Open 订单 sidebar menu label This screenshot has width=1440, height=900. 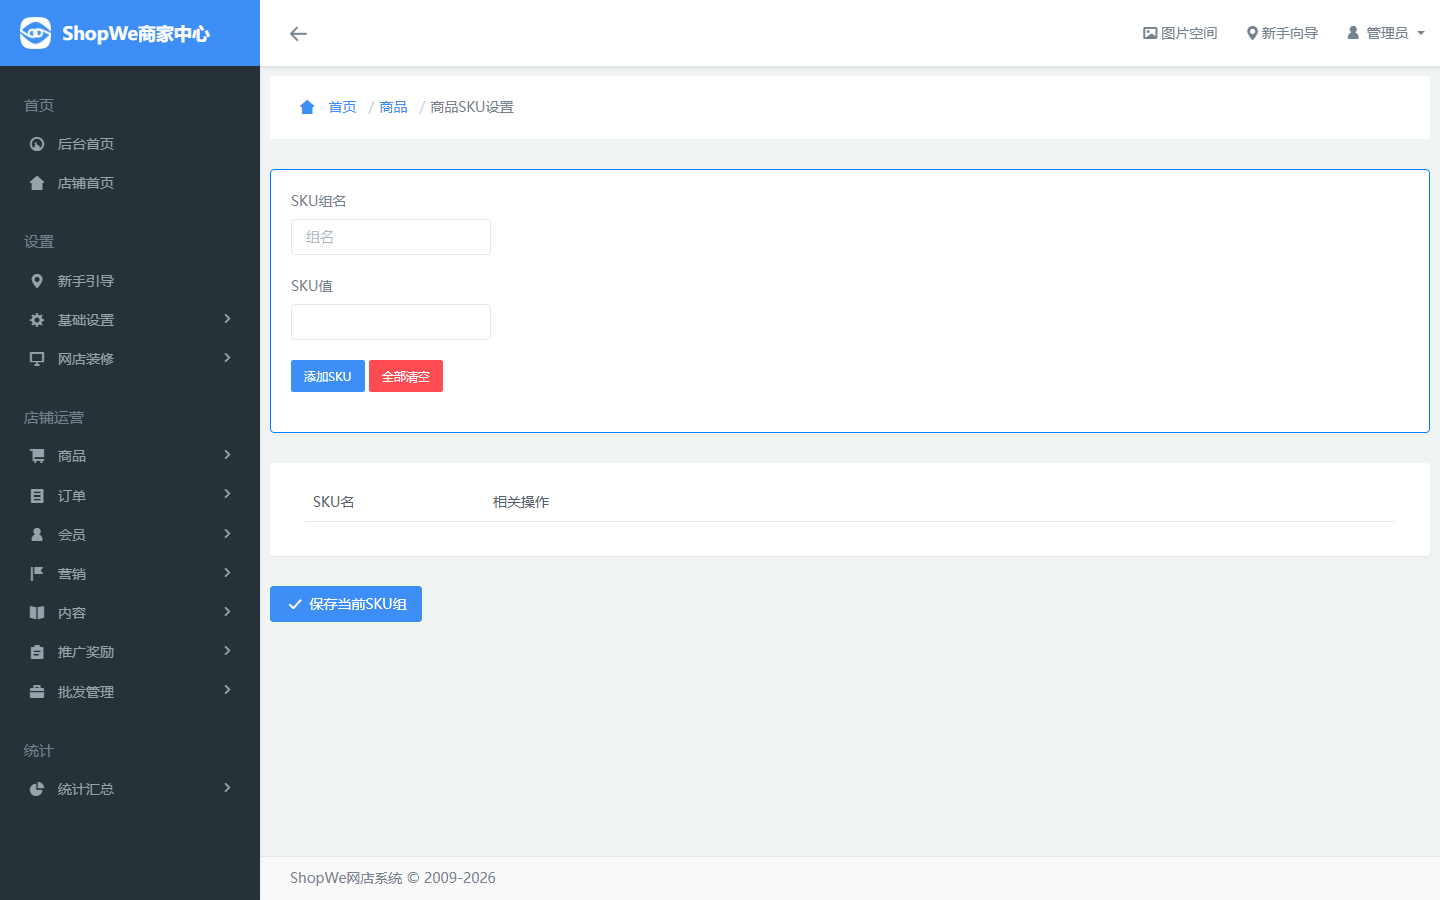point(72,496)
